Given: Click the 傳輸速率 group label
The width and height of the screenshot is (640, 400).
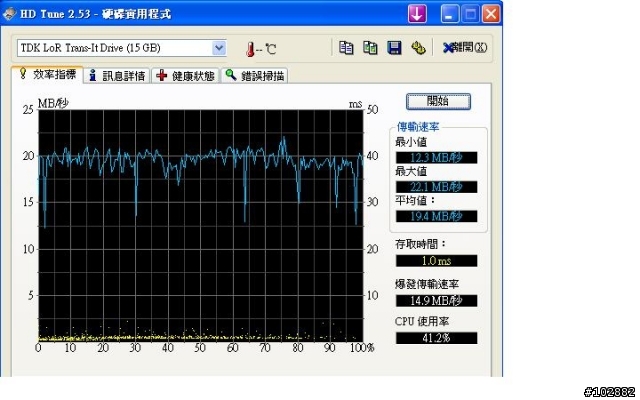Looking at the screenshot, I should [x=418, y=127].
